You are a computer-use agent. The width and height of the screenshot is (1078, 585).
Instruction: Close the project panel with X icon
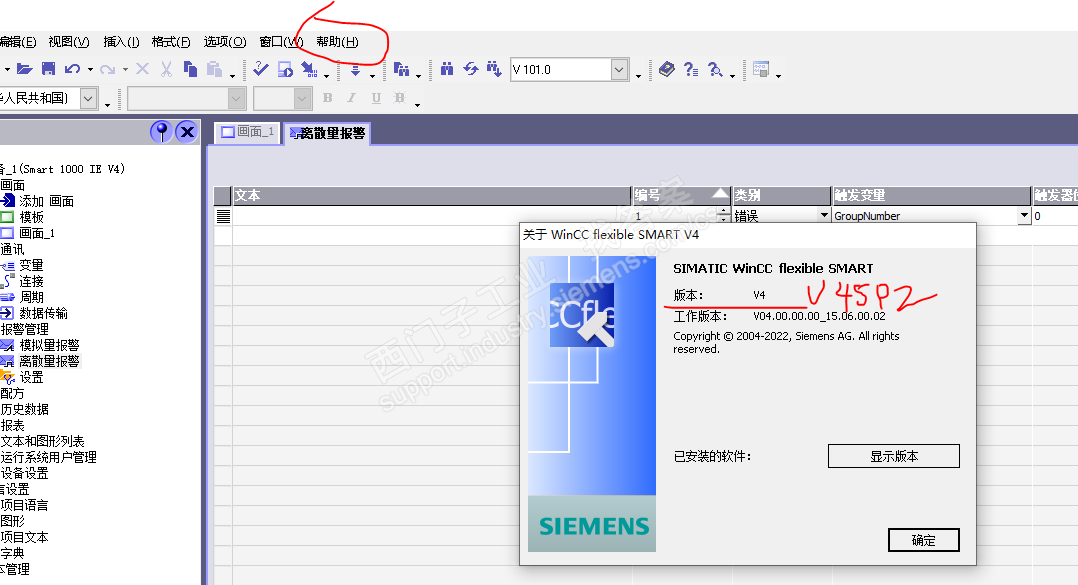pyautogui.click(x=186, y=131)
